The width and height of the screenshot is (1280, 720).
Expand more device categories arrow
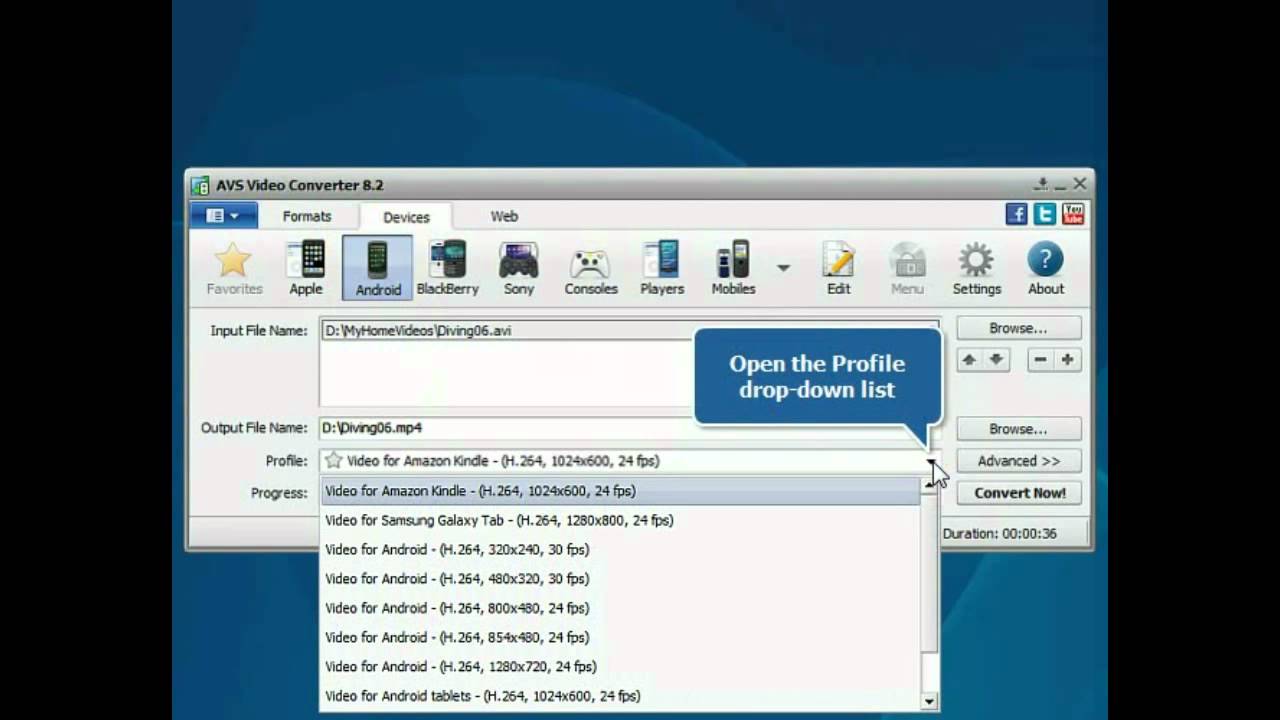783,267
